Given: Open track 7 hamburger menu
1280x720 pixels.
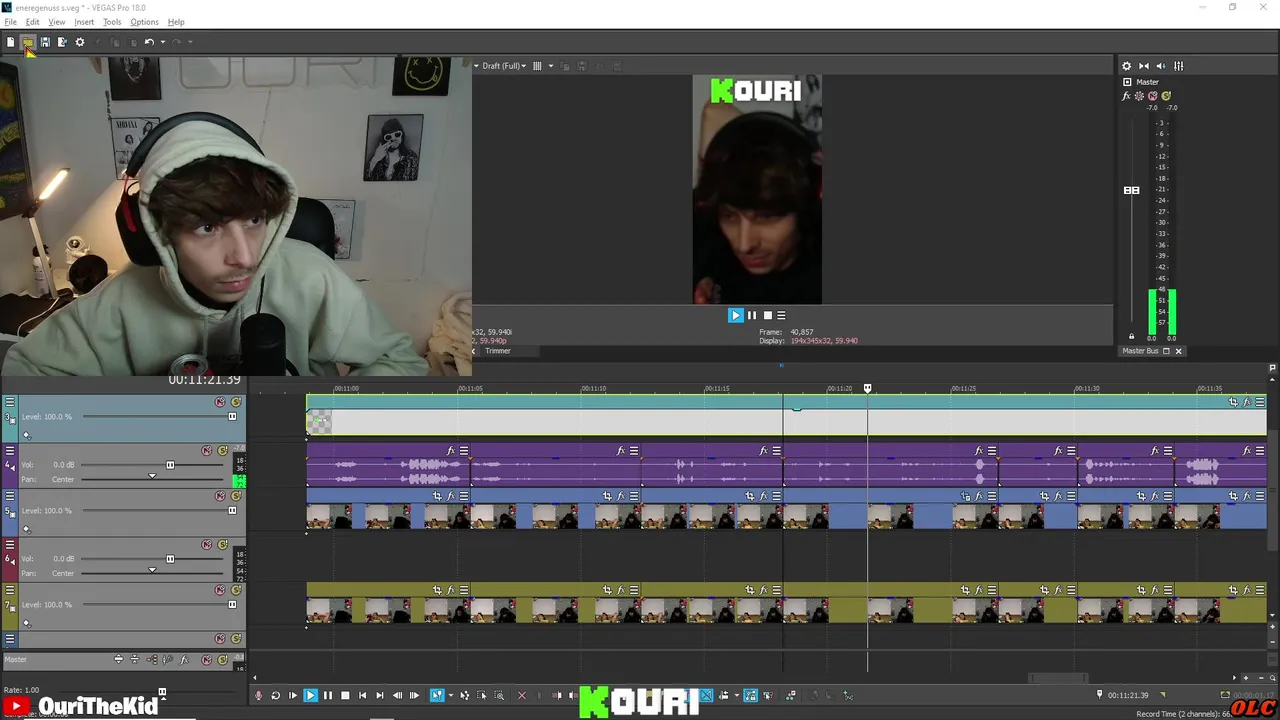Looking at the screenshot, I should 10,590.
